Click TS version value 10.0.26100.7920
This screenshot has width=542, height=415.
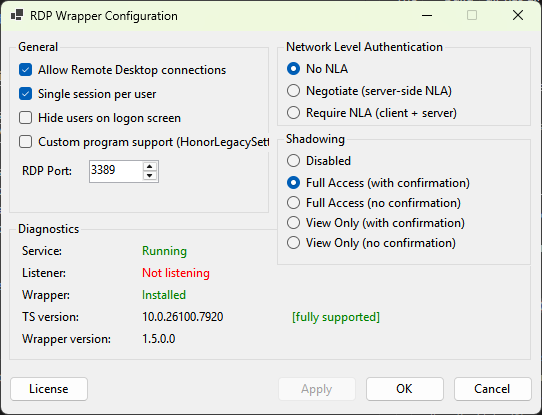[x=183, y=317]
